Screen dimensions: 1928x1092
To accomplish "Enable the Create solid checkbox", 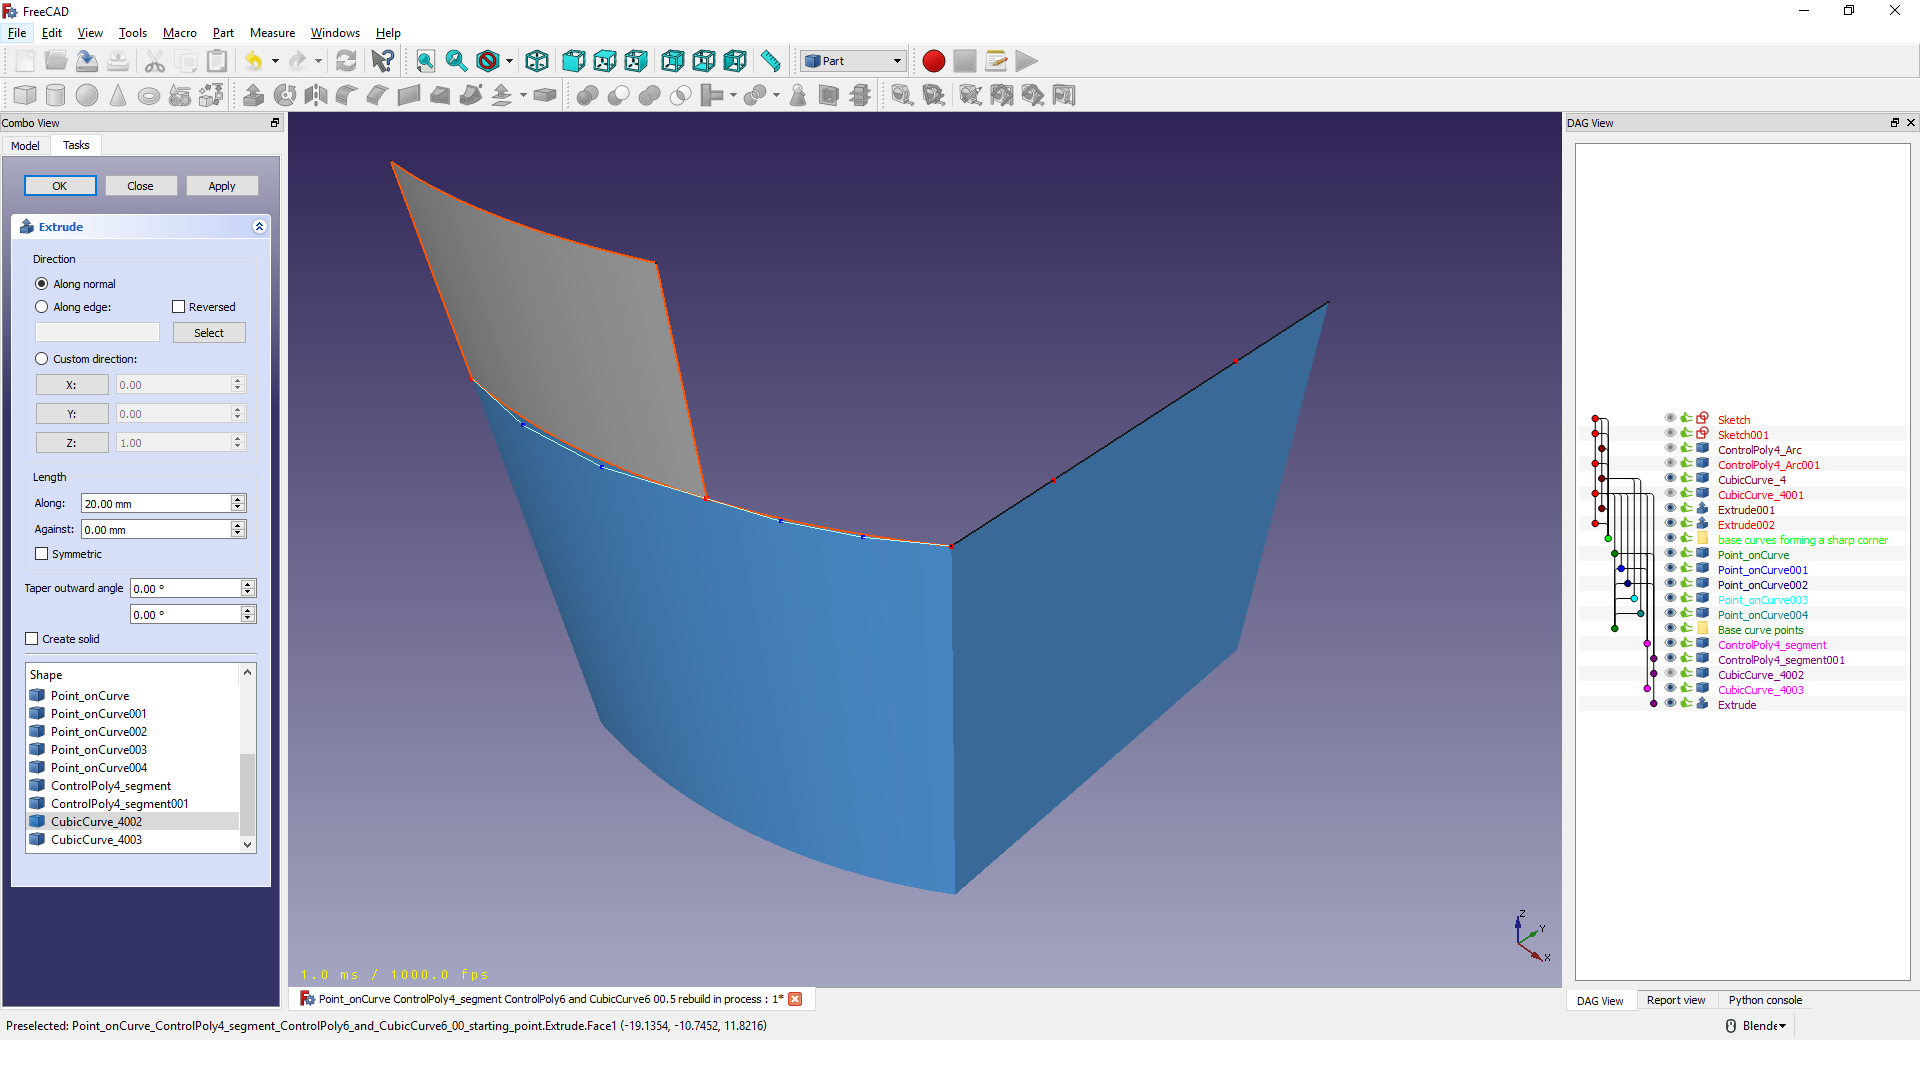I will 32,639.
